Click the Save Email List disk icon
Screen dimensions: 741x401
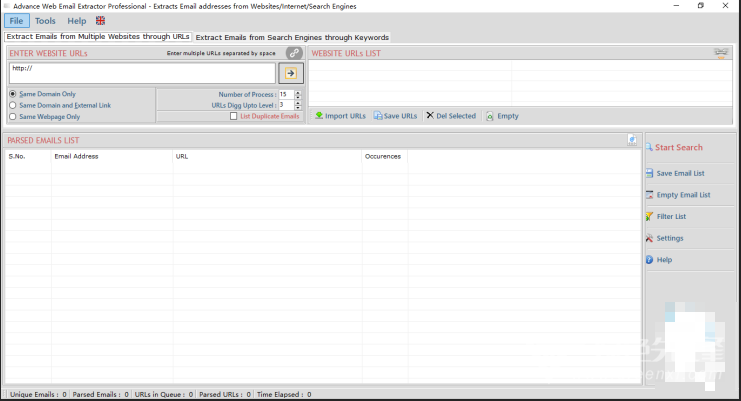click(649, 173)
